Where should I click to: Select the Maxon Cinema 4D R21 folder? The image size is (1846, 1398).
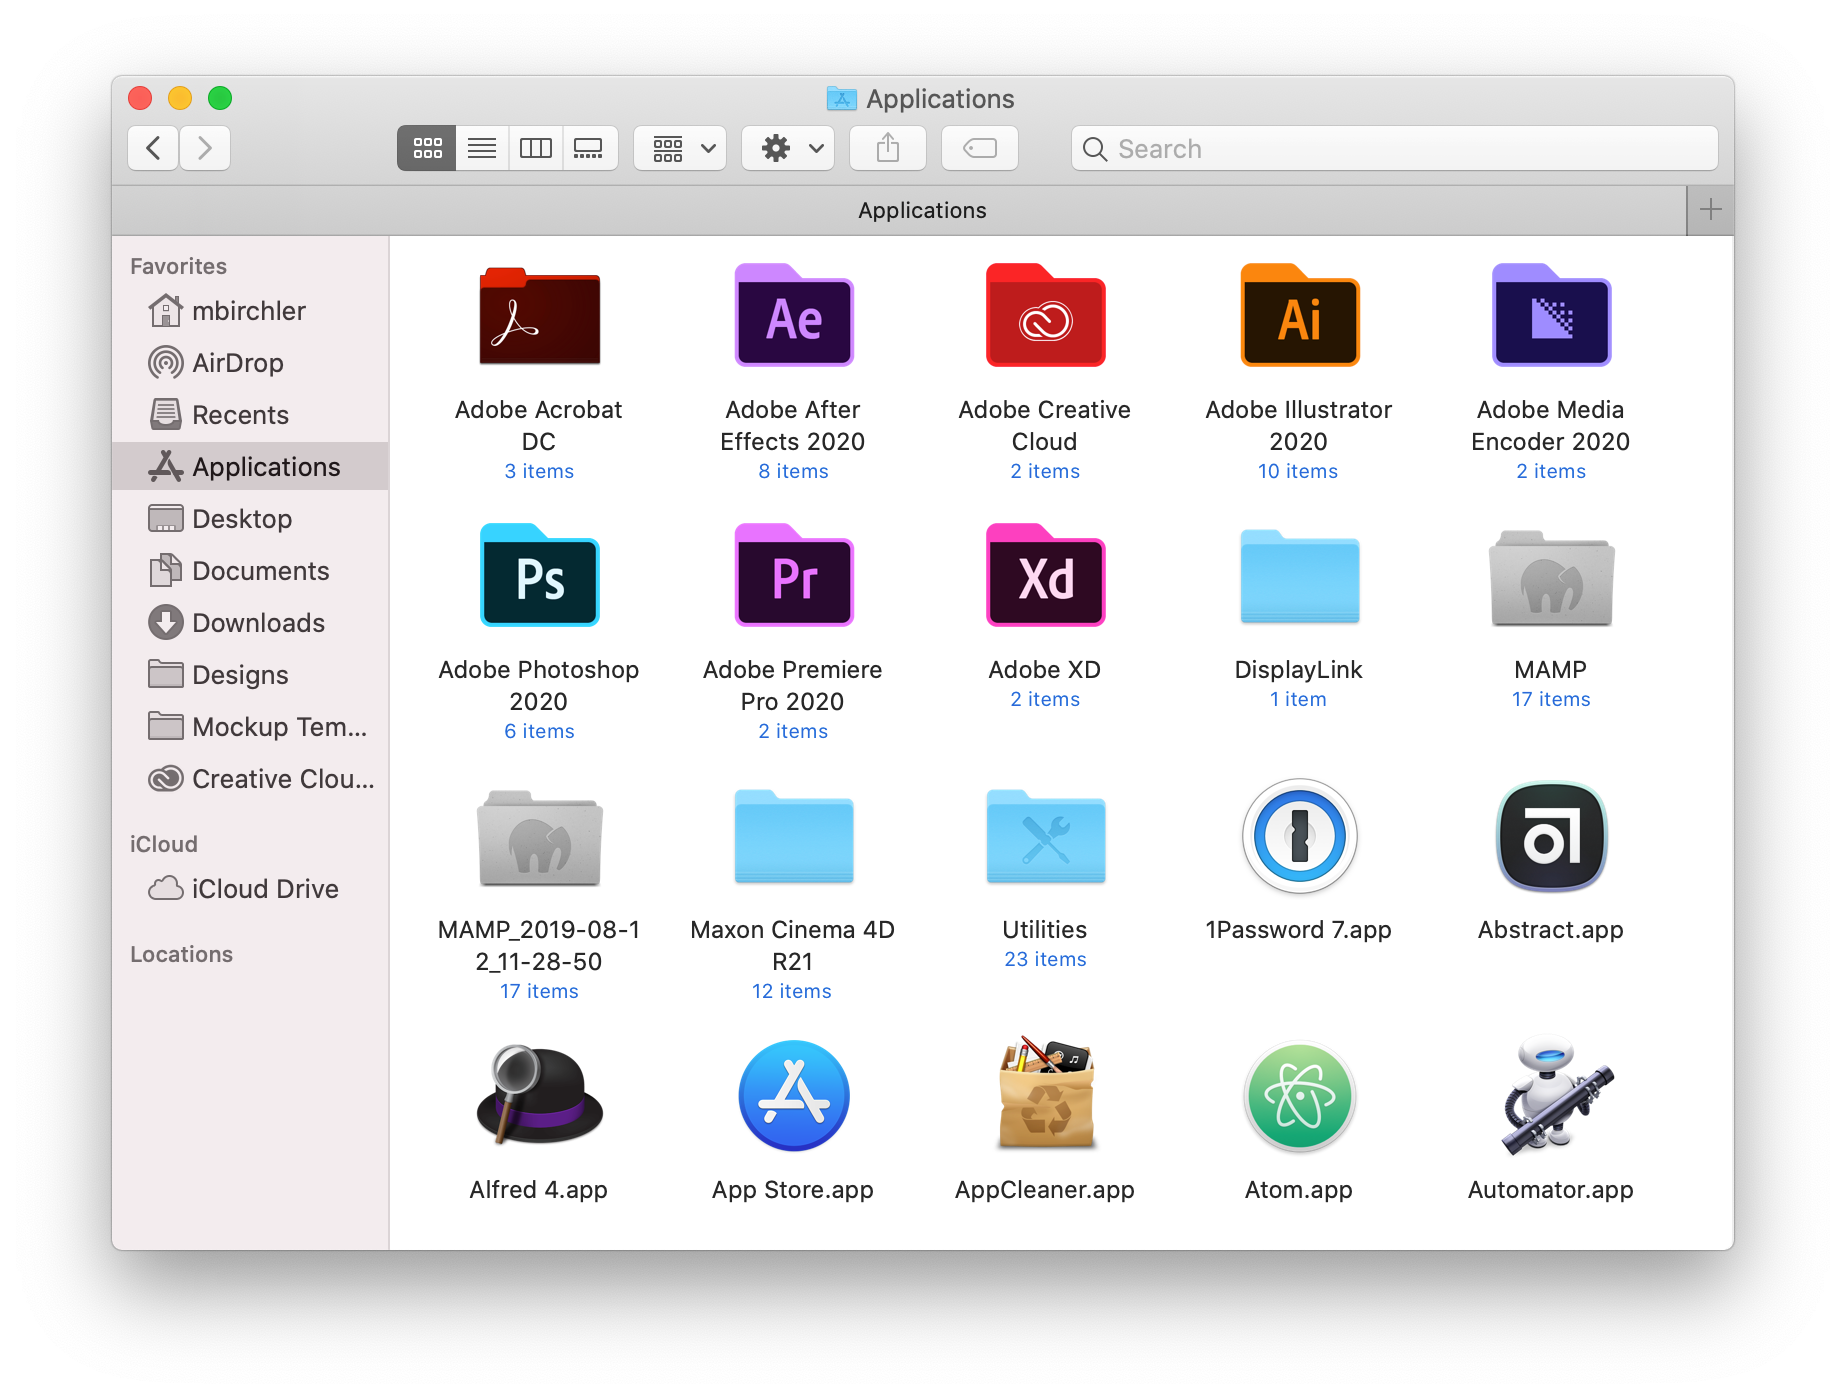(x=794, y=838)
